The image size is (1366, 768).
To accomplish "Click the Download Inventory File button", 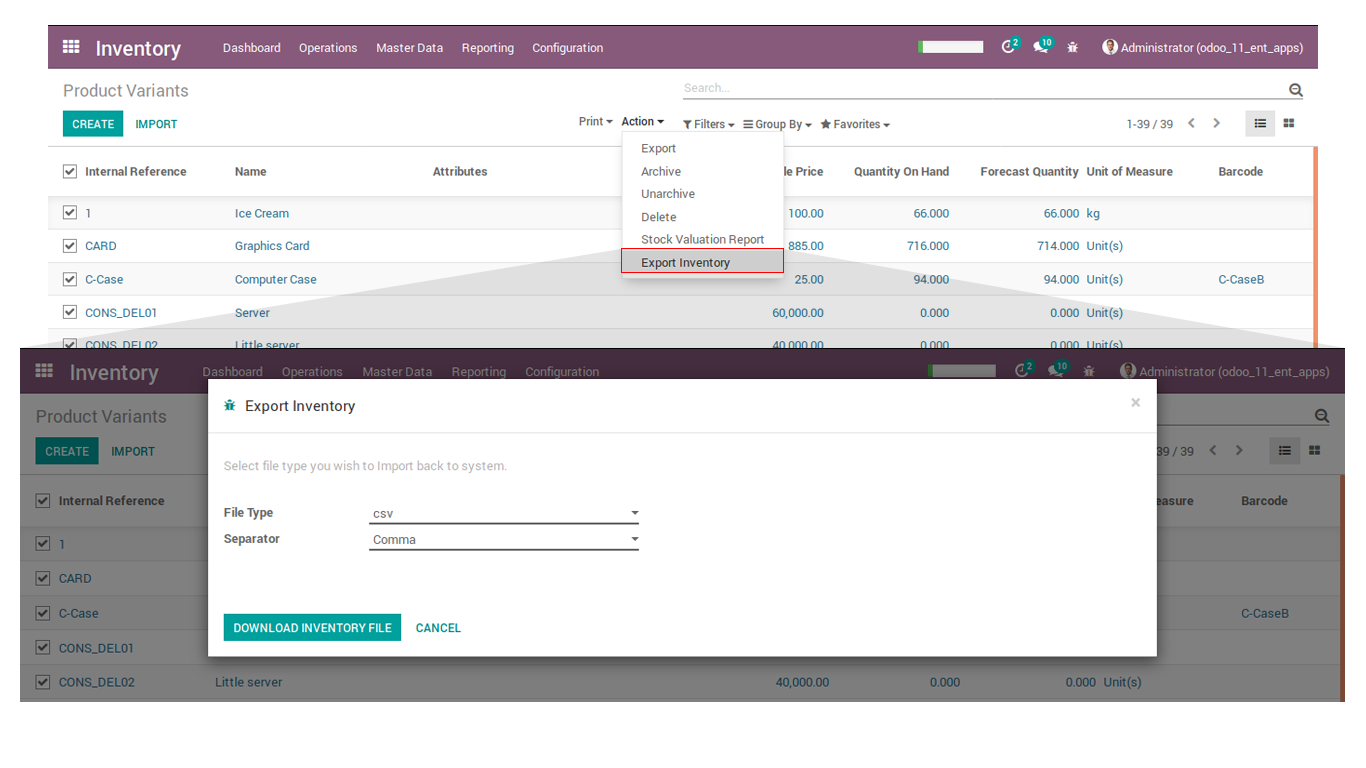I will (x=312, y=628).
